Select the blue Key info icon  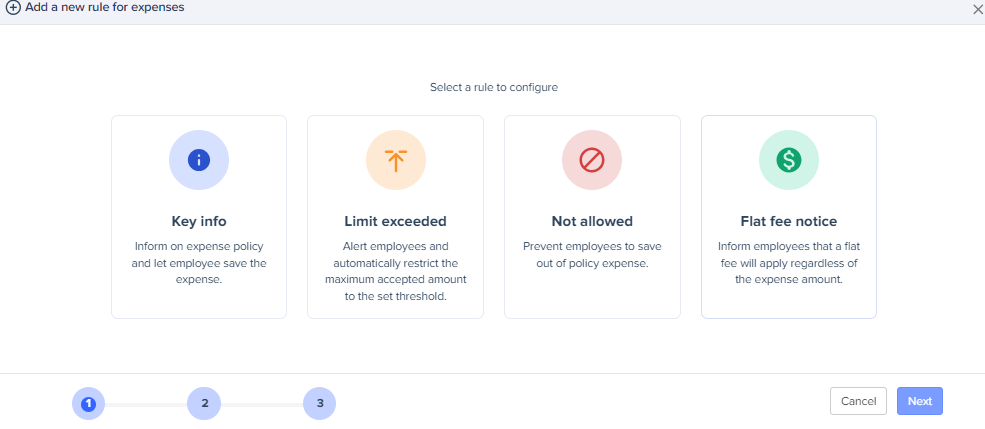[x=199, y=159]
